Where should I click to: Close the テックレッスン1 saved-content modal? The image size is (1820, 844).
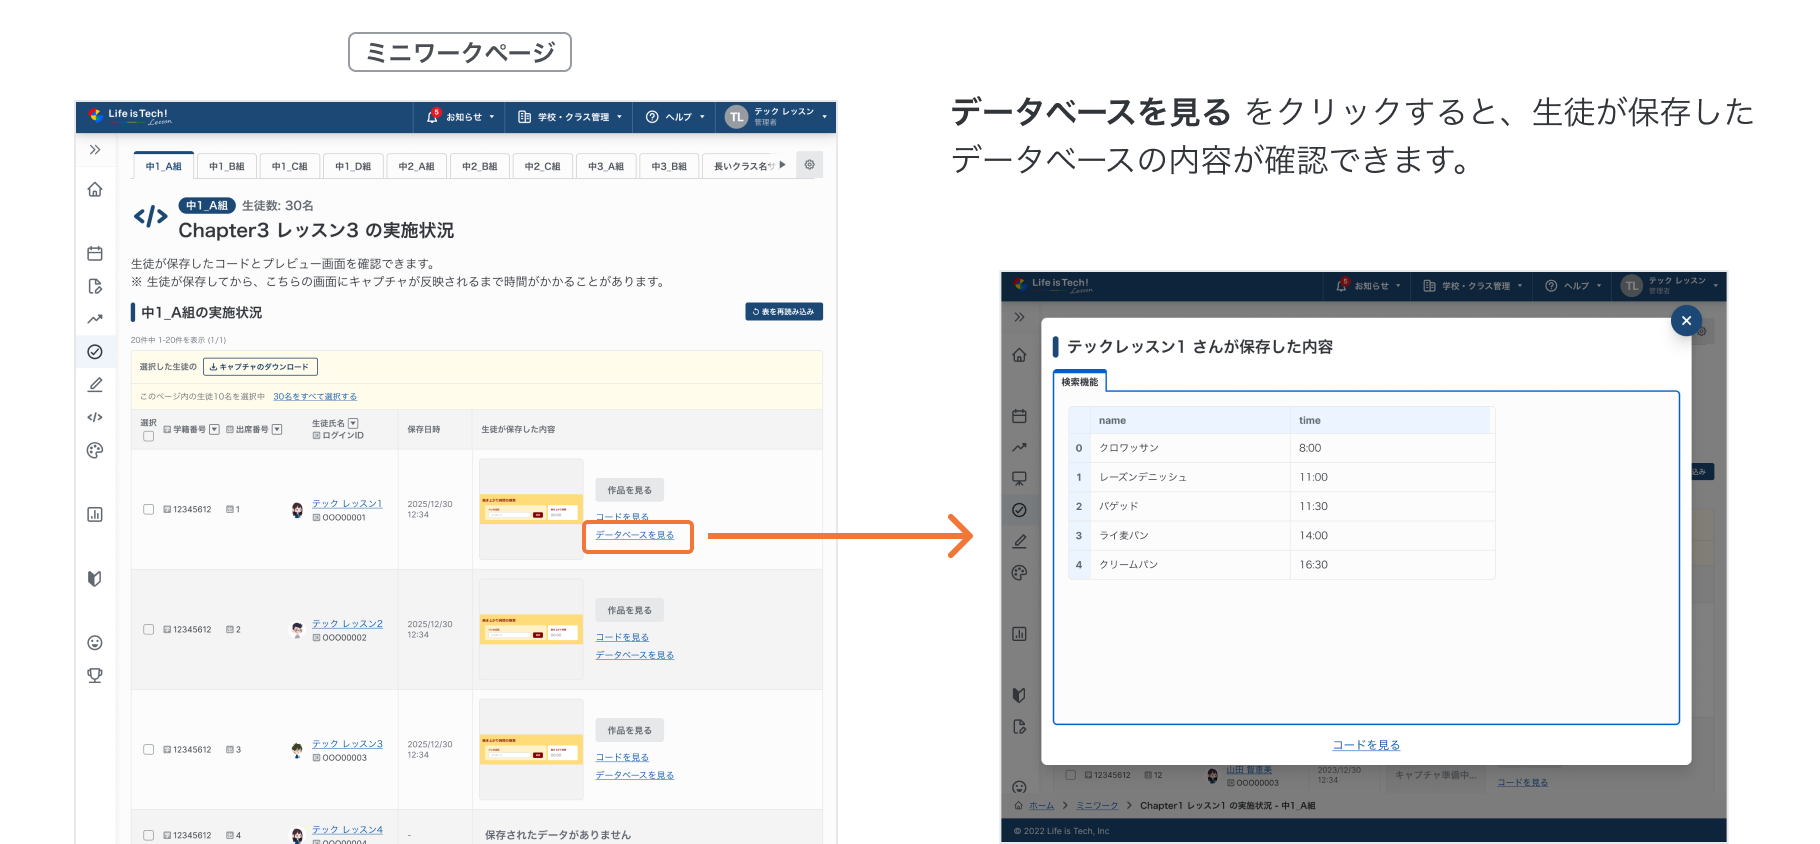(x=1686, y=320)
